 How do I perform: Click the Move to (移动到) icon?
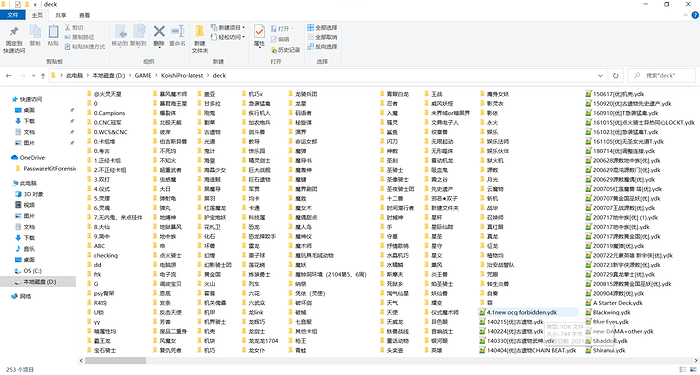tap(120, 31)
